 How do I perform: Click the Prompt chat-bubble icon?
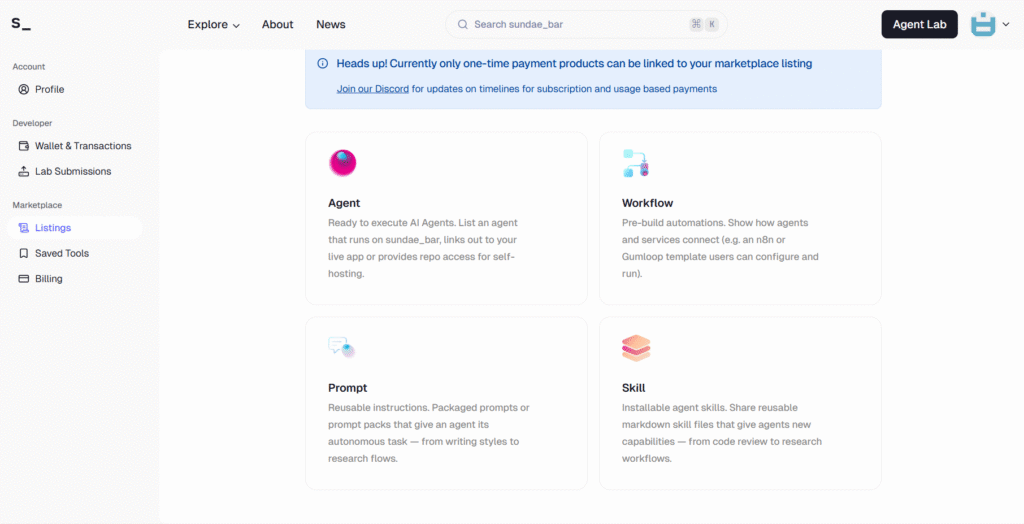pyautogui.click(x=342, y=347)
